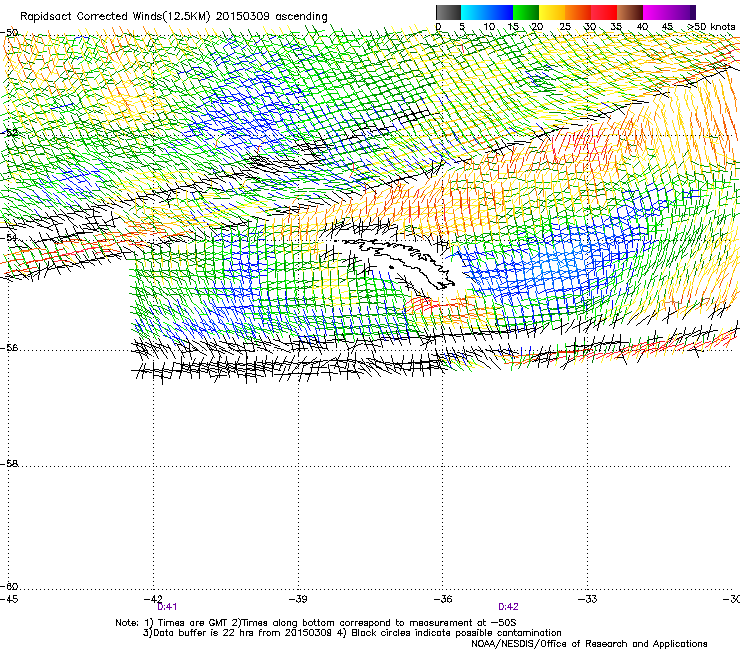Image resolution: width=740 pixels, height=650 pixels.
Task: Click the '-56' latitude axis label
Action: tap(9, 348)
